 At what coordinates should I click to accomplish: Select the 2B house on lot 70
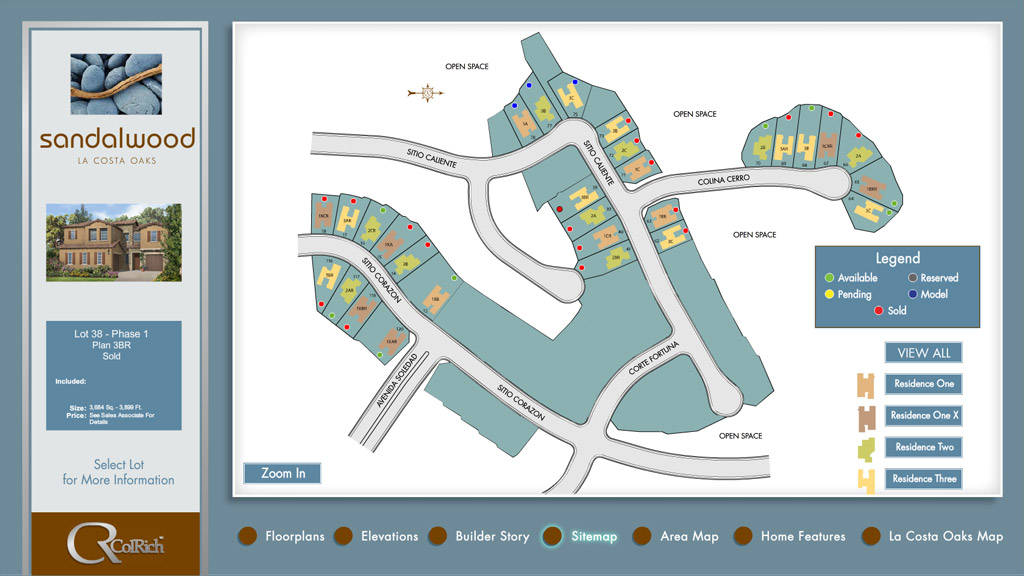click(x=763, y=147)
